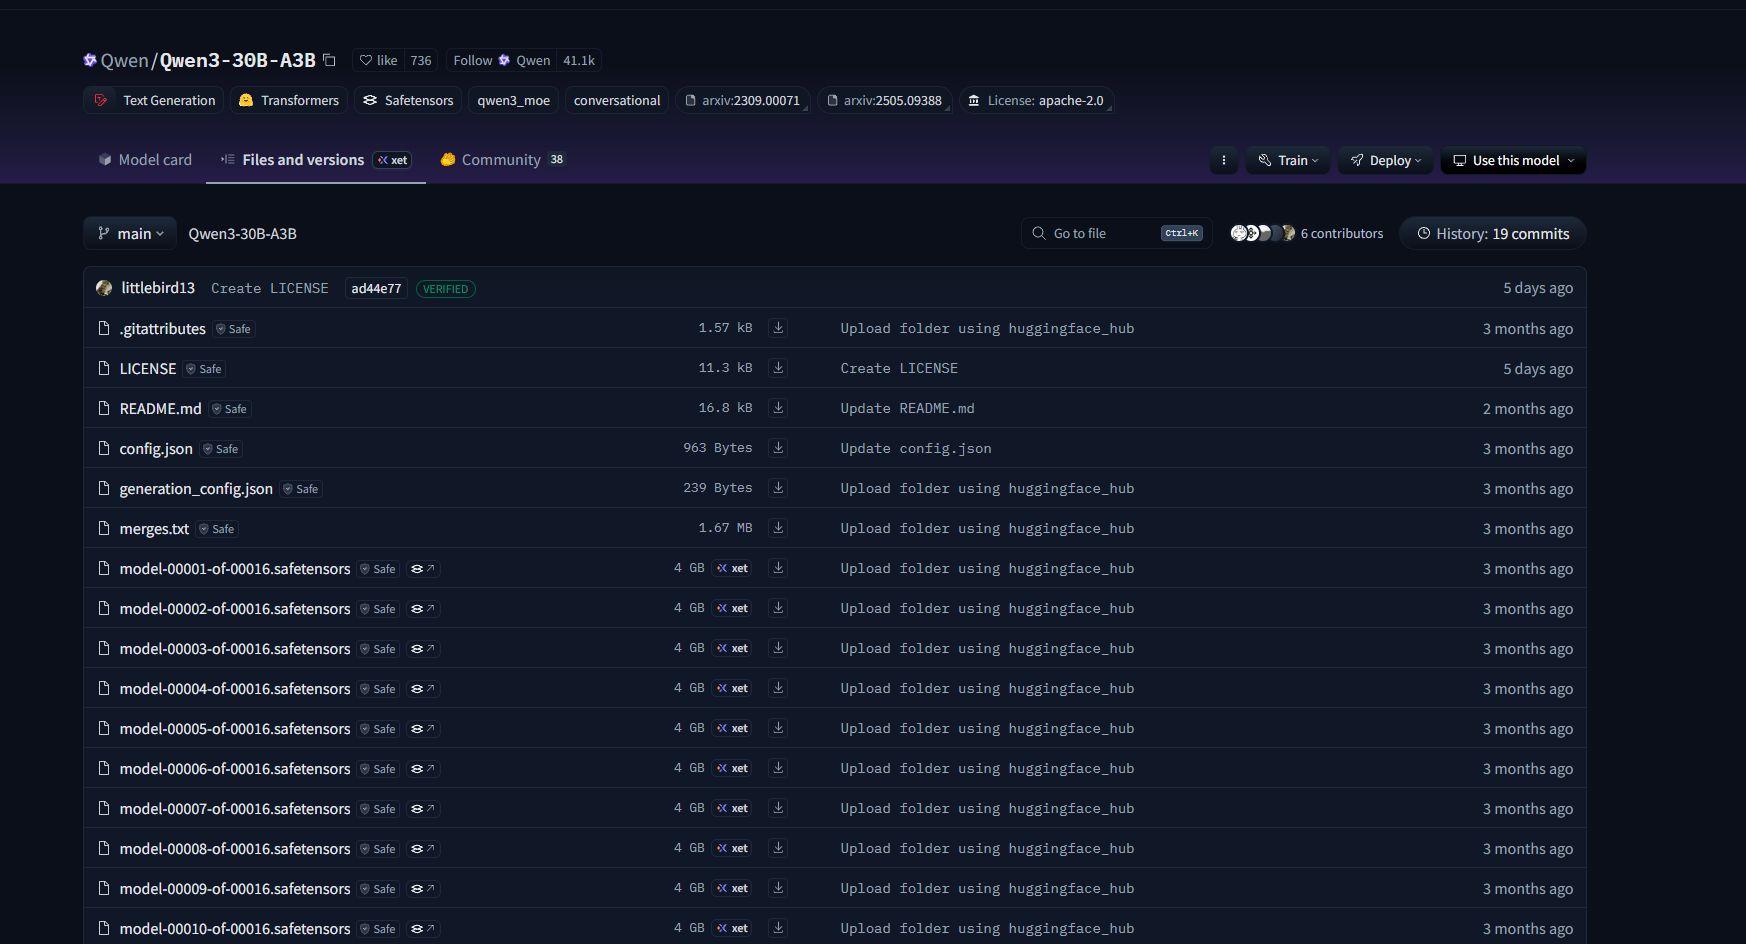Like the Qwen3-30B-A3B model
1746x944 pixels.
tap(379, 61)
